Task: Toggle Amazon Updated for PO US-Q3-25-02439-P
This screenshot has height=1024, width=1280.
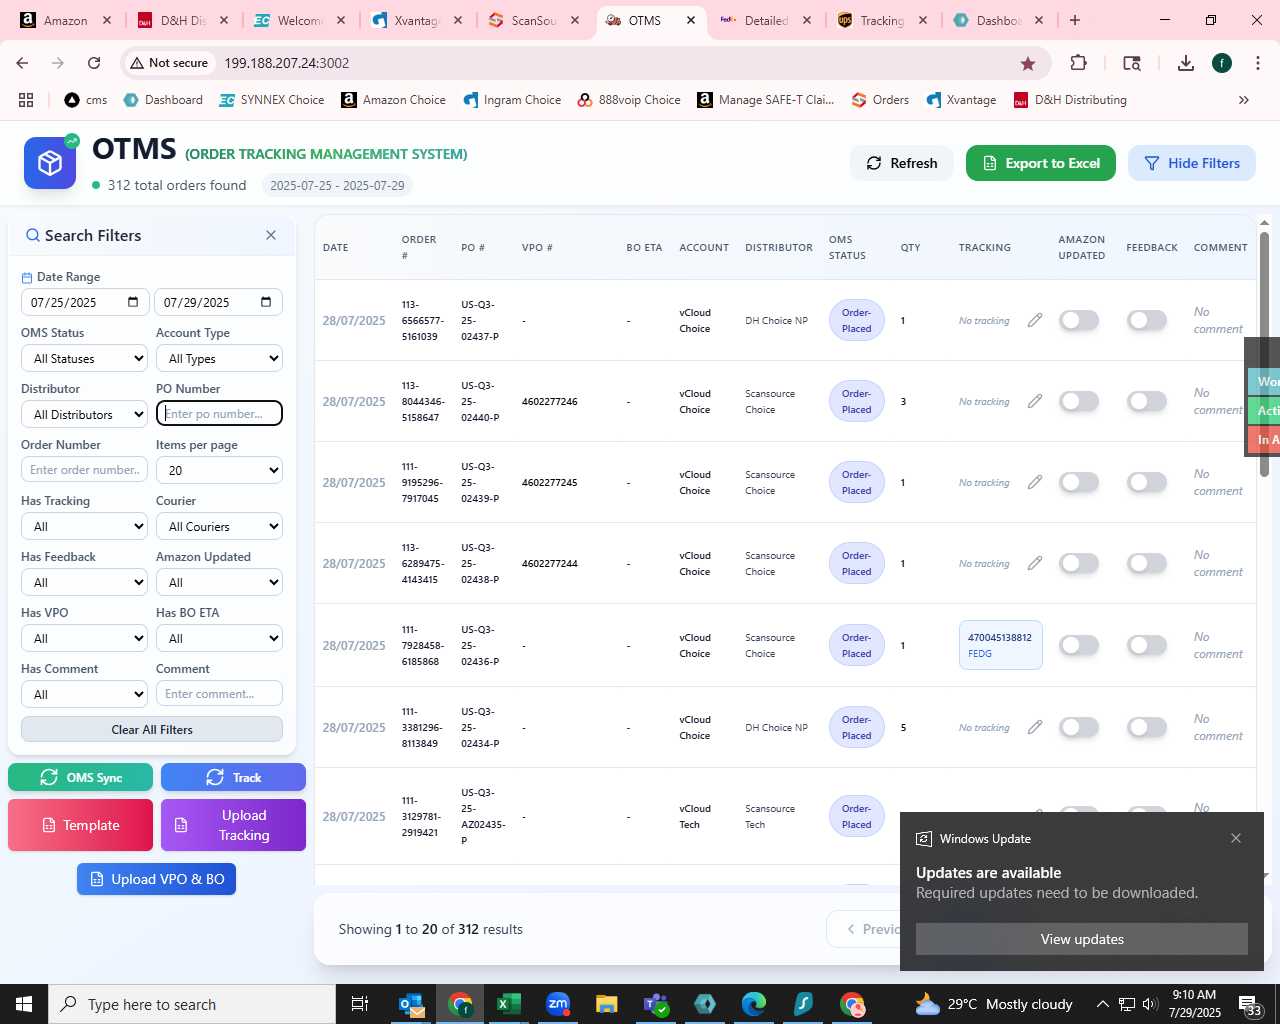Action: [x=1079, y=482]
